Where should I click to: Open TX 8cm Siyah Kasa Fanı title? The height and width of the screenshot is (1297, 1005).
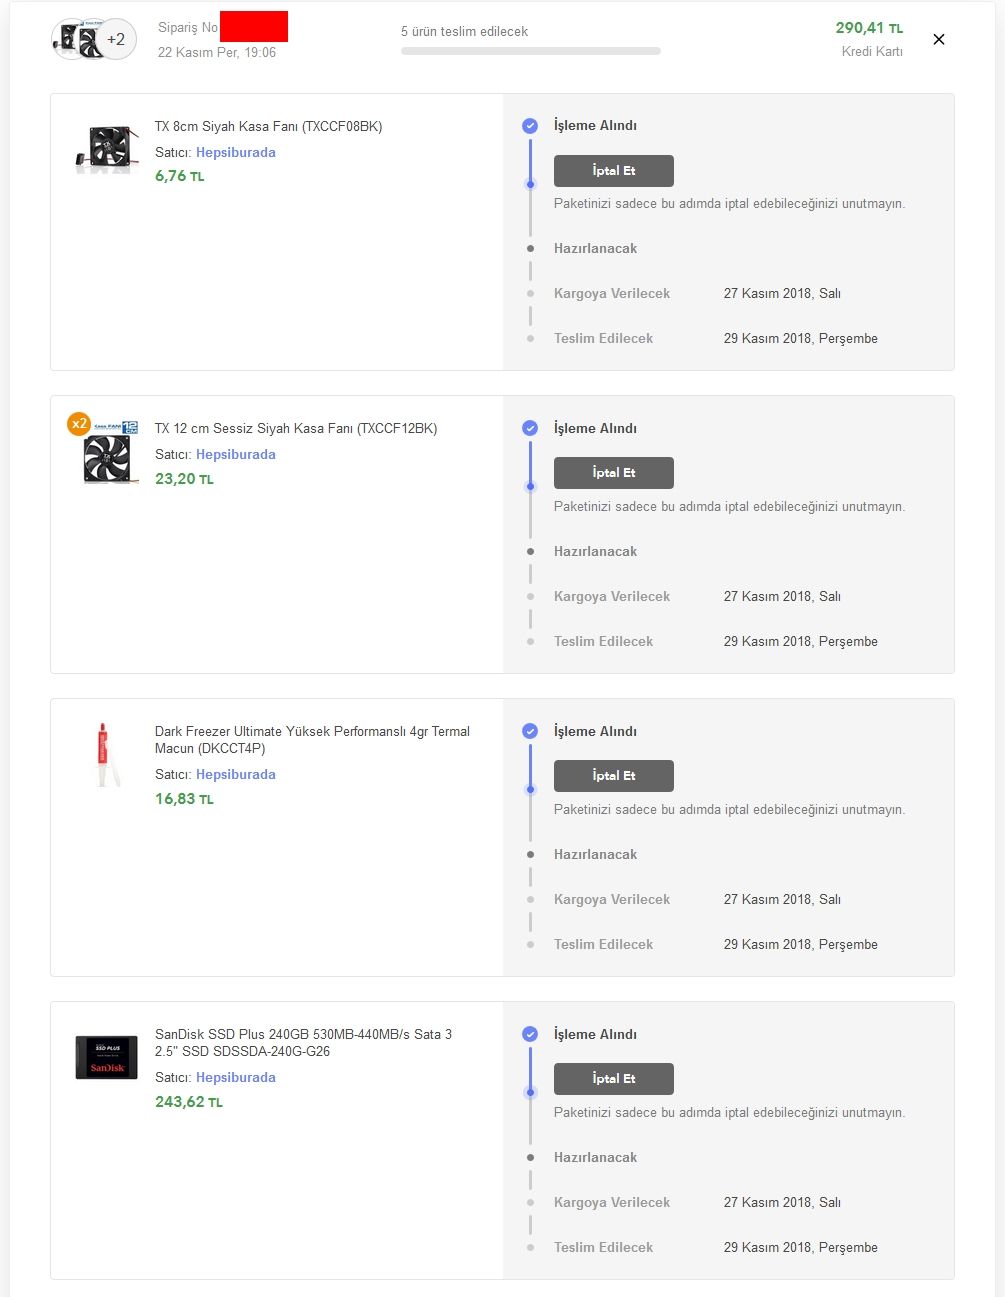tap(268, 127)
